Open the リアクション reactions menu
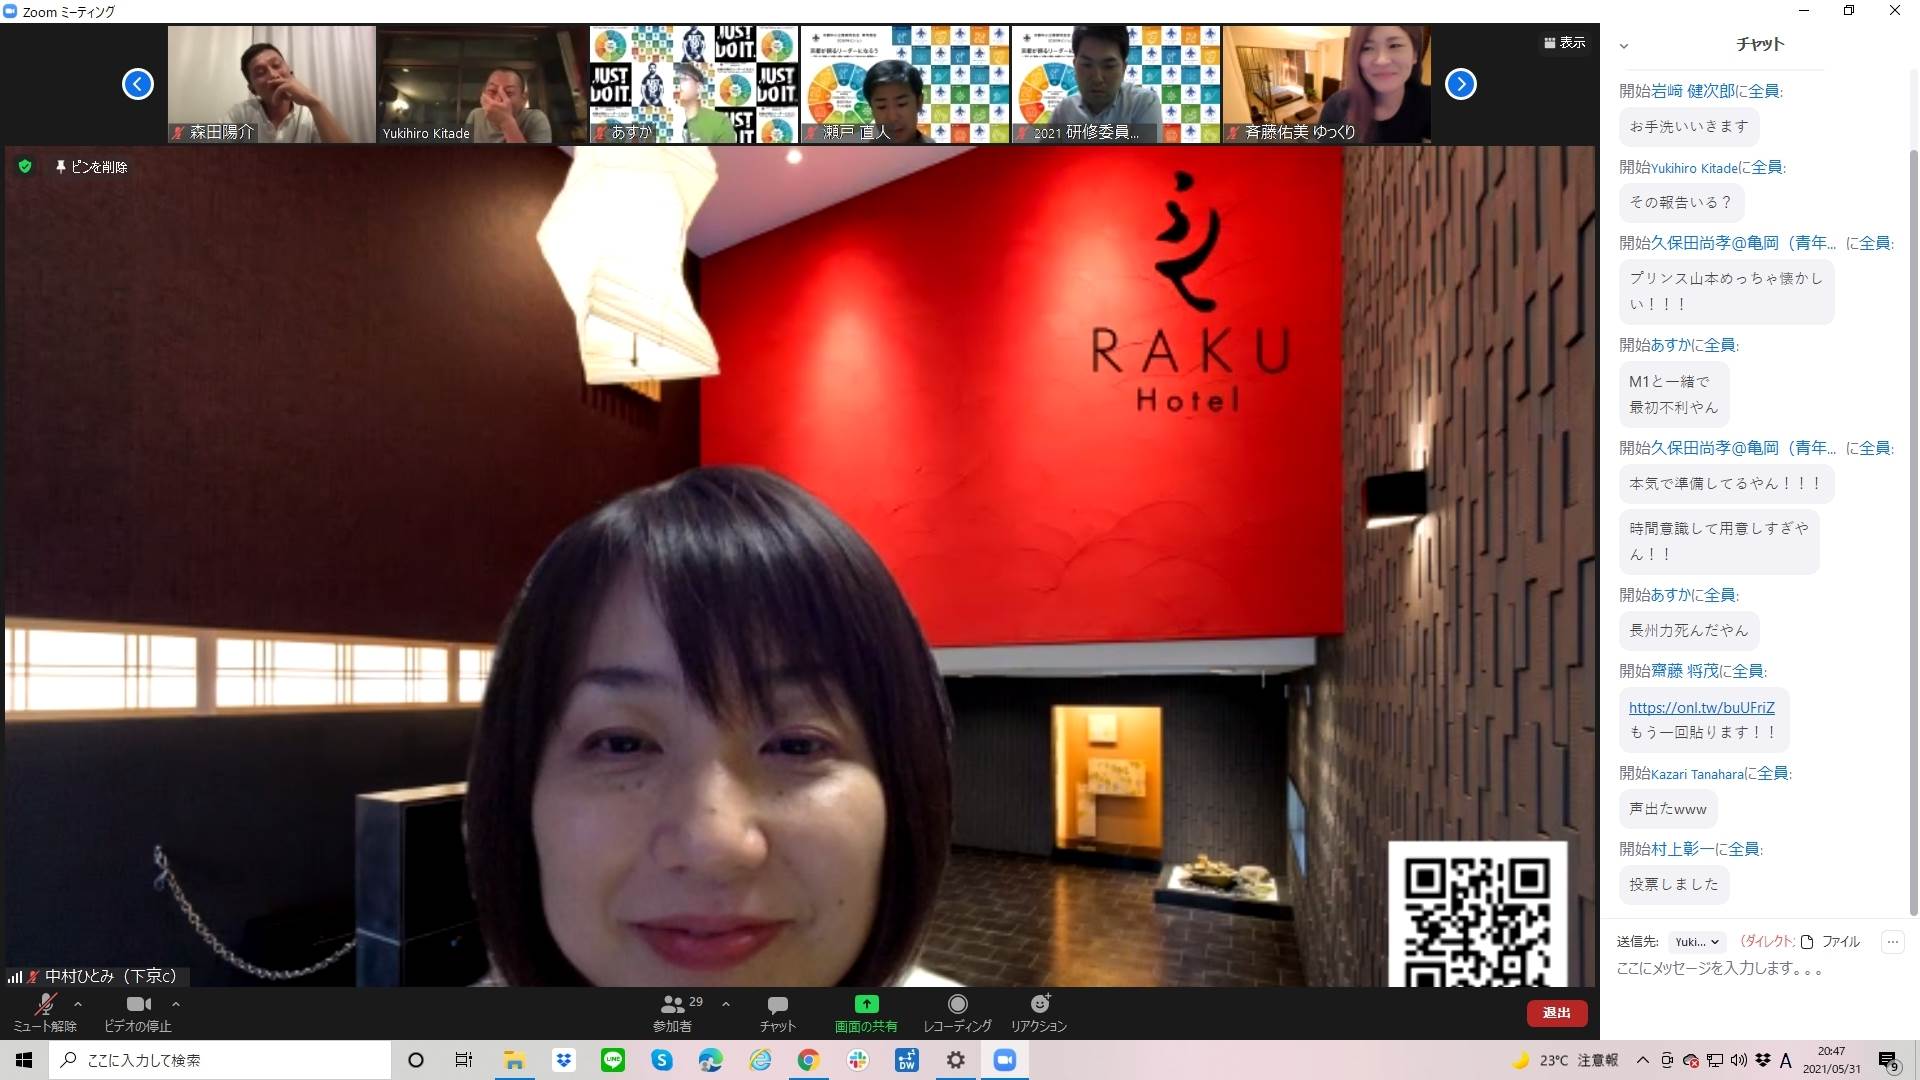Screen dimensions: 1920x1080 coord(1039,1012)
